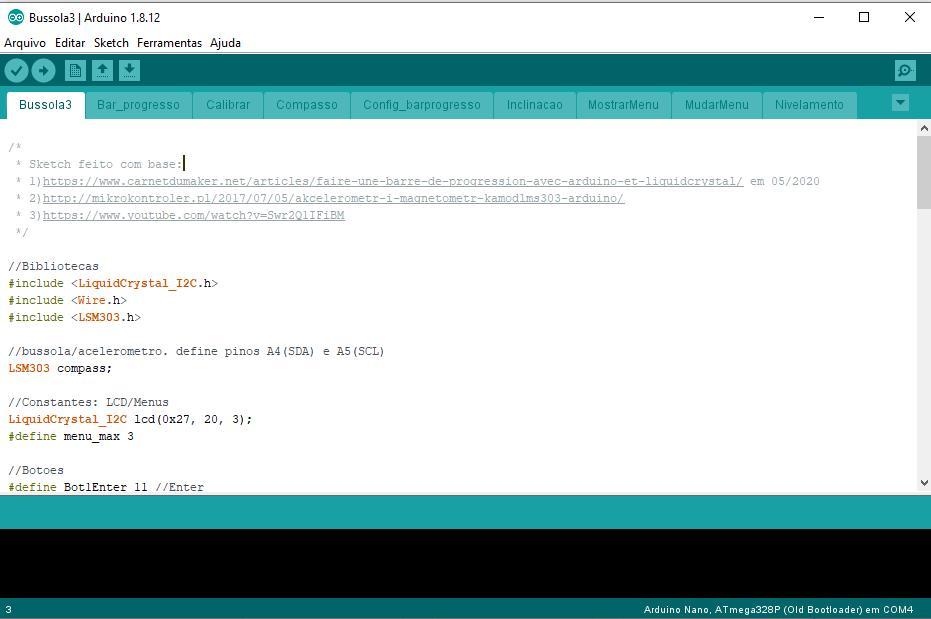Click the line '#include <Wire.h>'

tap(67, 300)
